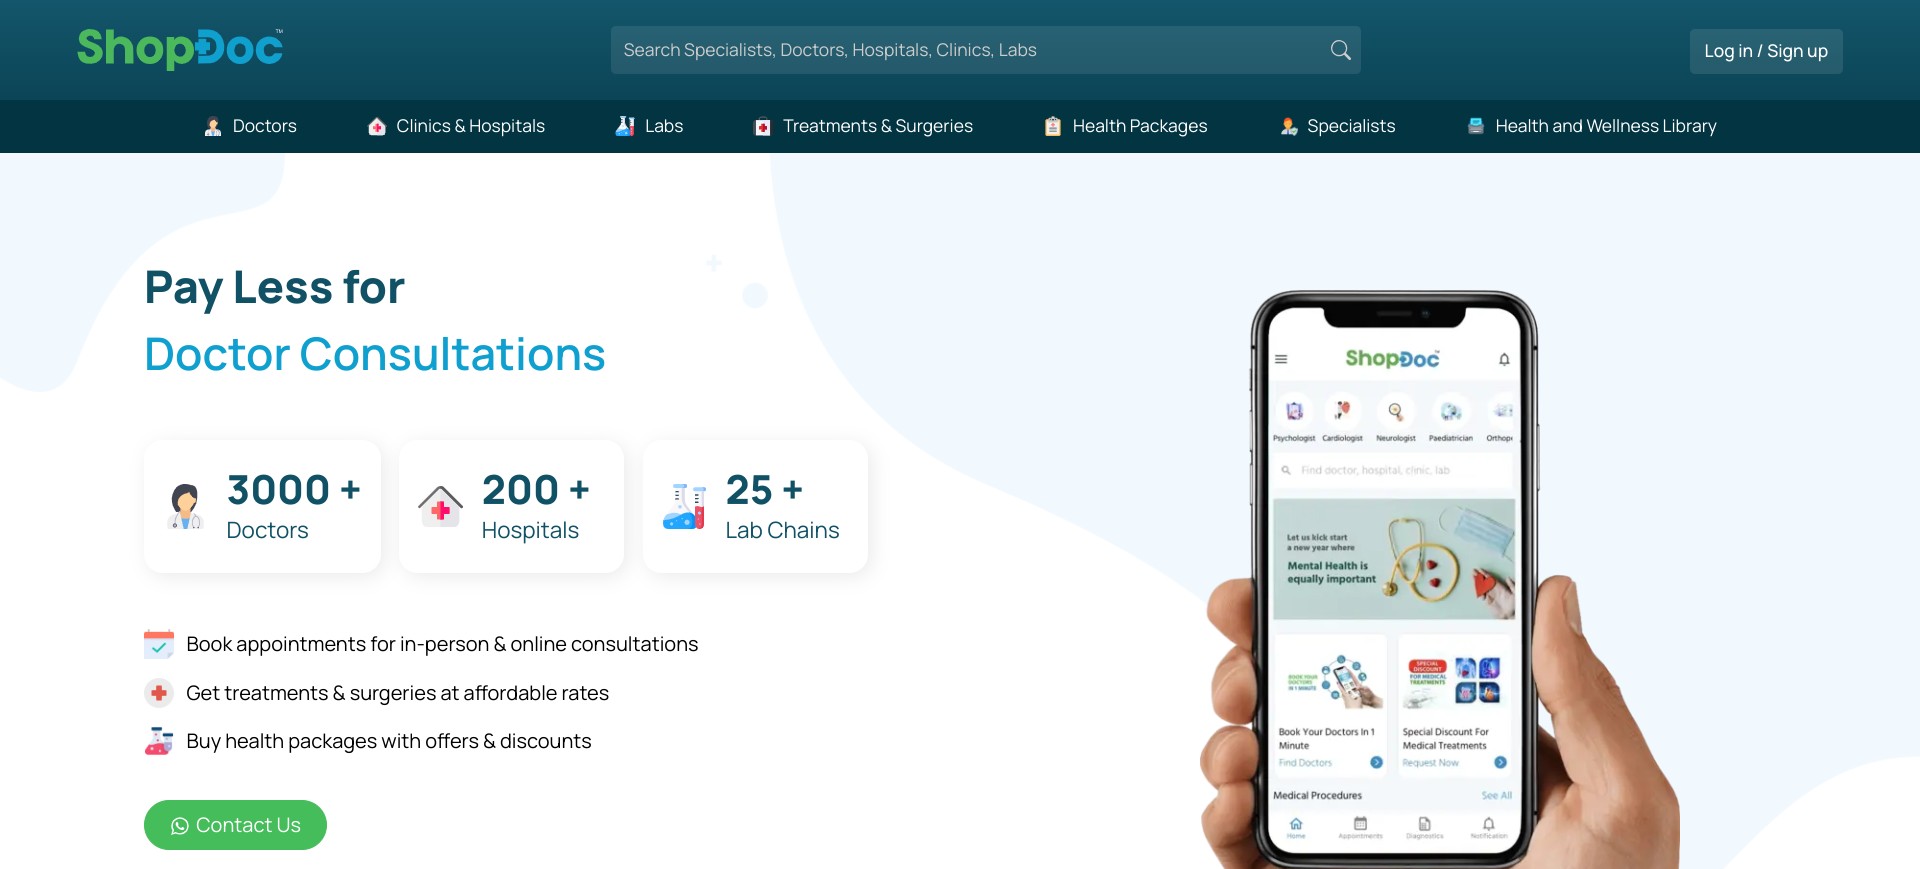
Task: Click Buy health packages with offers text
Action: pos(389,741)
